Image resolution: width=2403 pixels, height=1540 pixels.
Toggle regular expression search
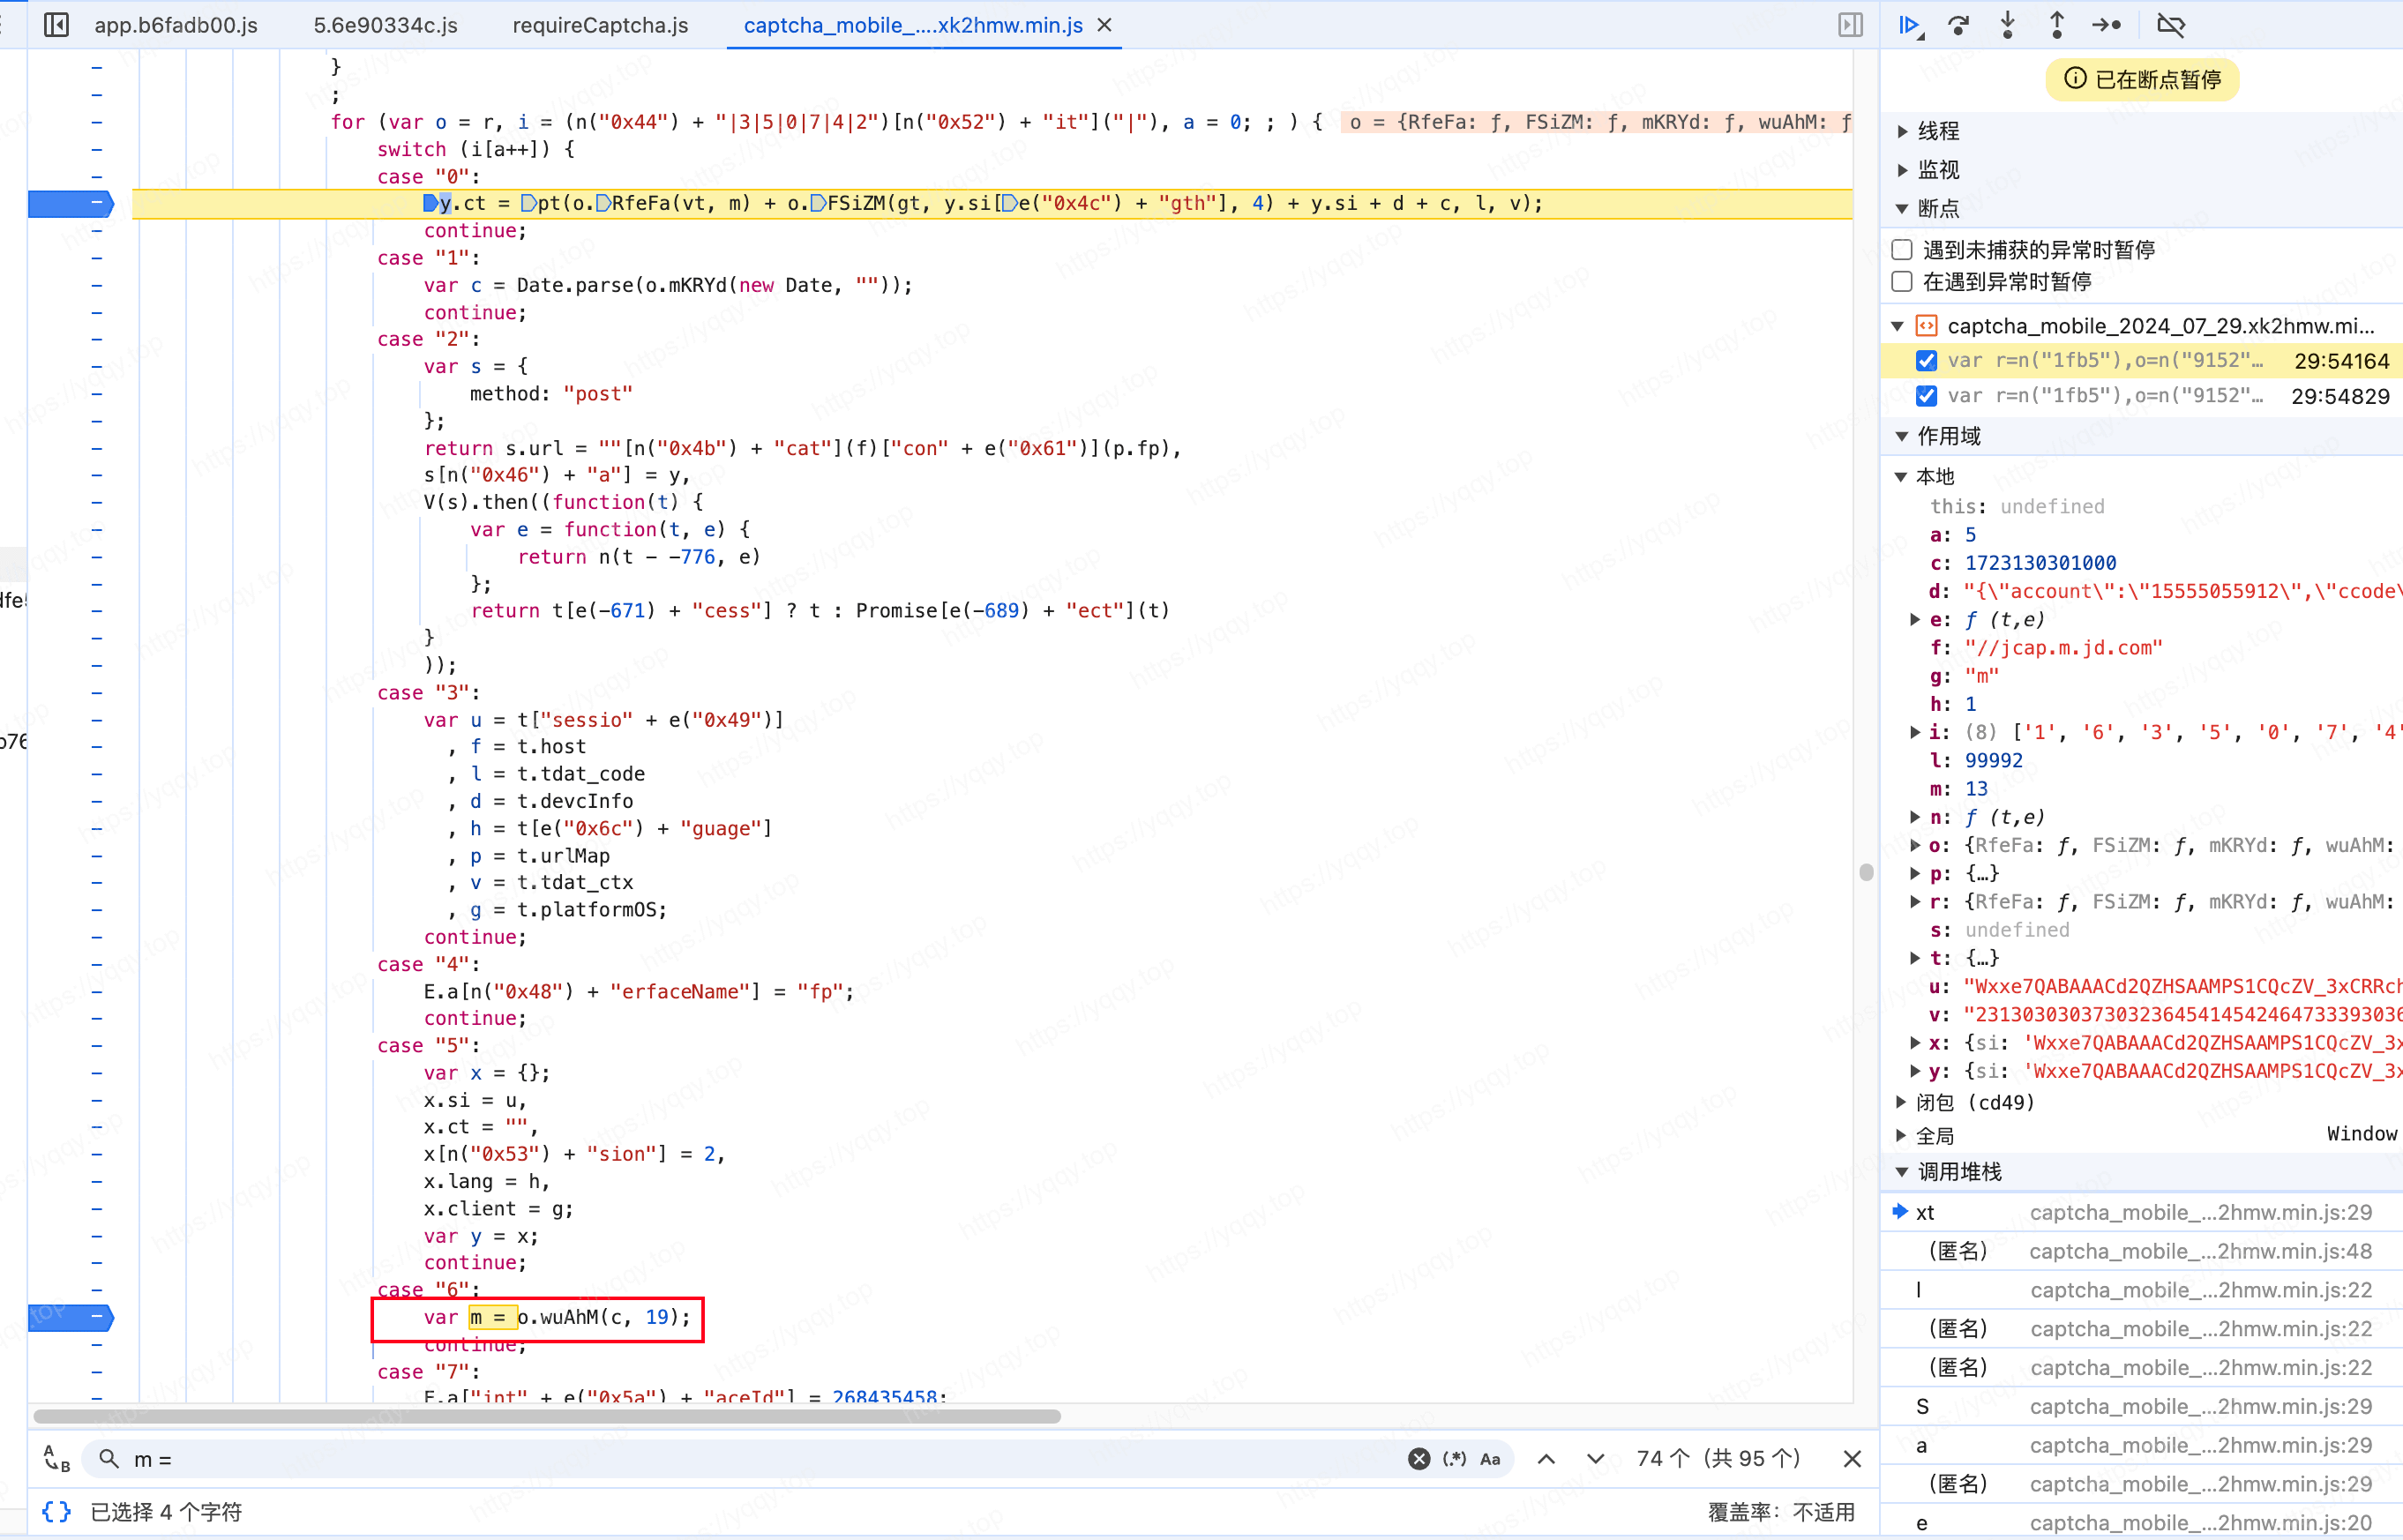coord(1454,1459)
